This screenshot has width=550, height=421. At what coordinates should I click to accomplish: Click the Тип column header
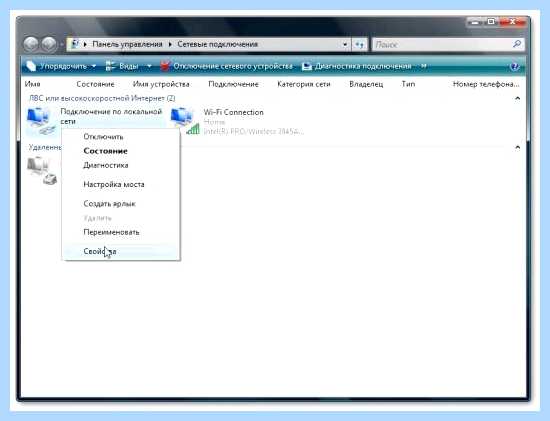tap(408, 84)
